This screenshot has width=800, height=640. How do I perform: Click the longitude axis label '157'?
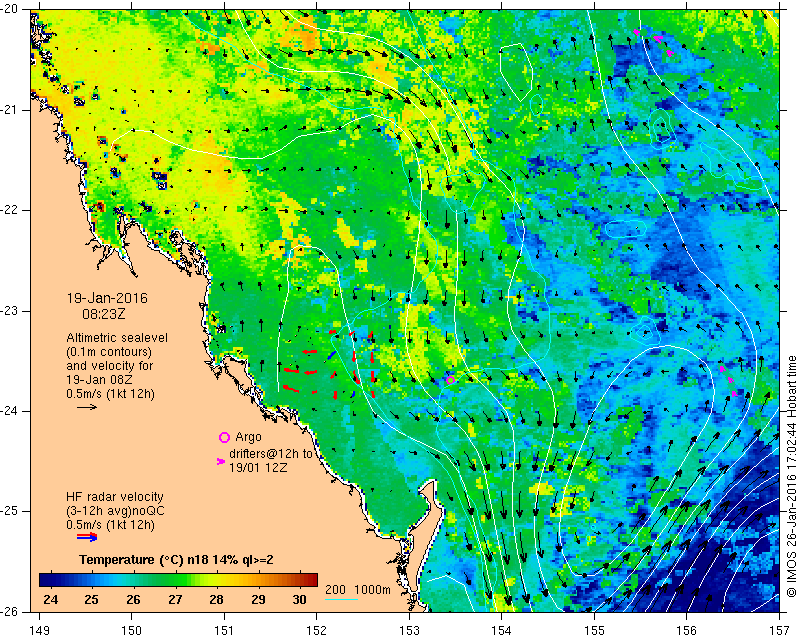pos(780,631)
